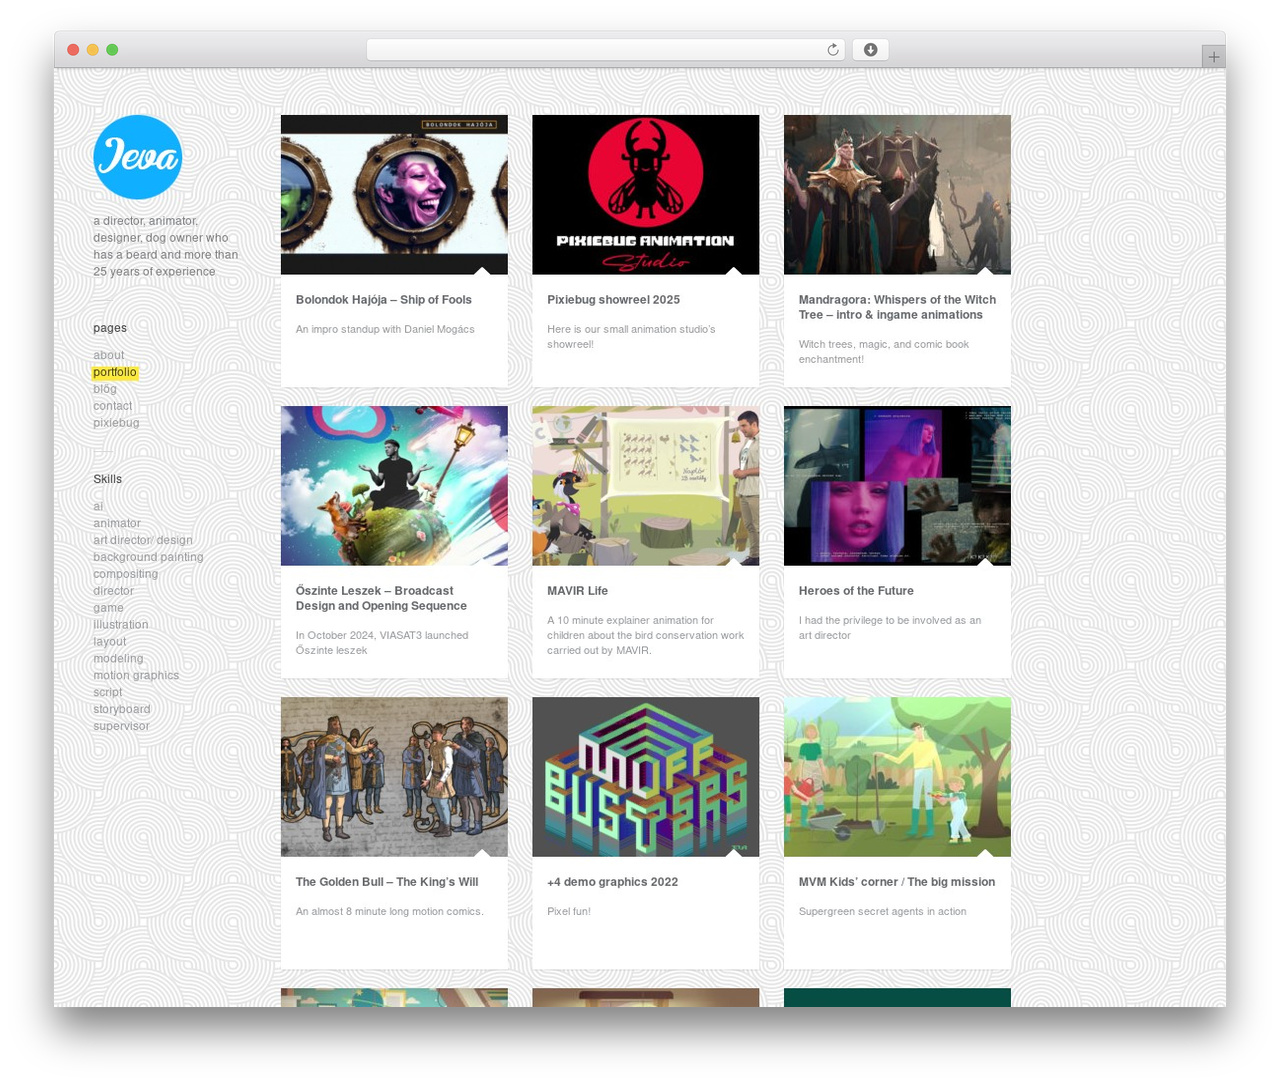This screenshot has width=1280, height=1084.
Task: Reload the page with the refresh icon
Action: coord(832,50)
